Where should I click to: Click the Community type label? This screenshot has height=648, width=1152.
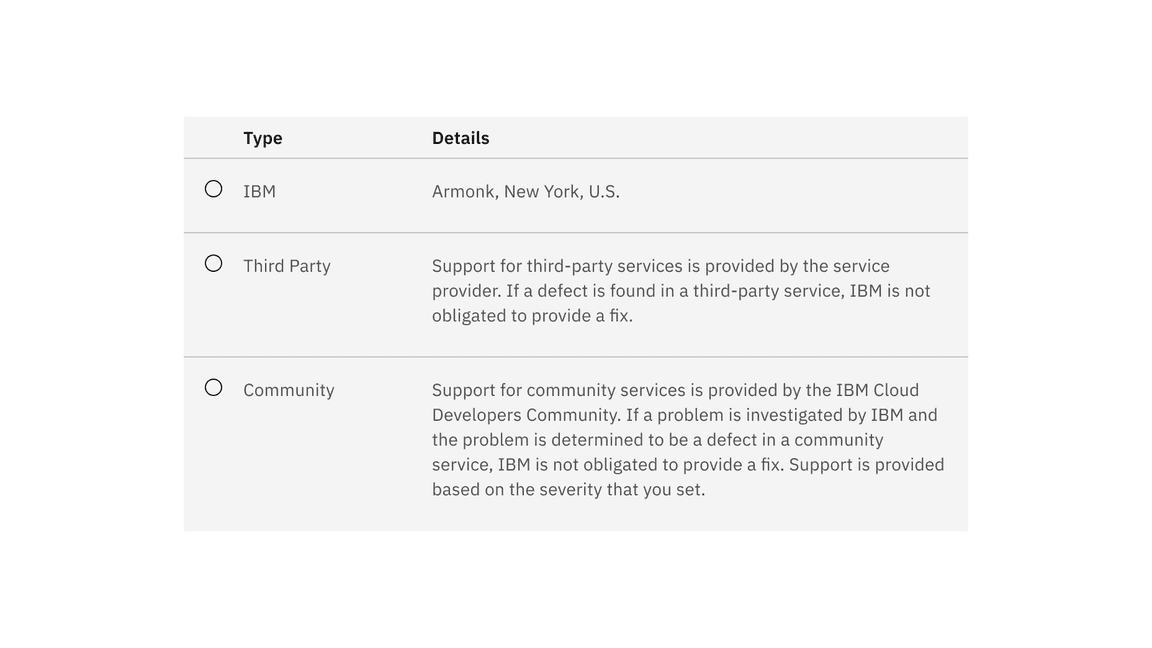(x=289, y=390)
